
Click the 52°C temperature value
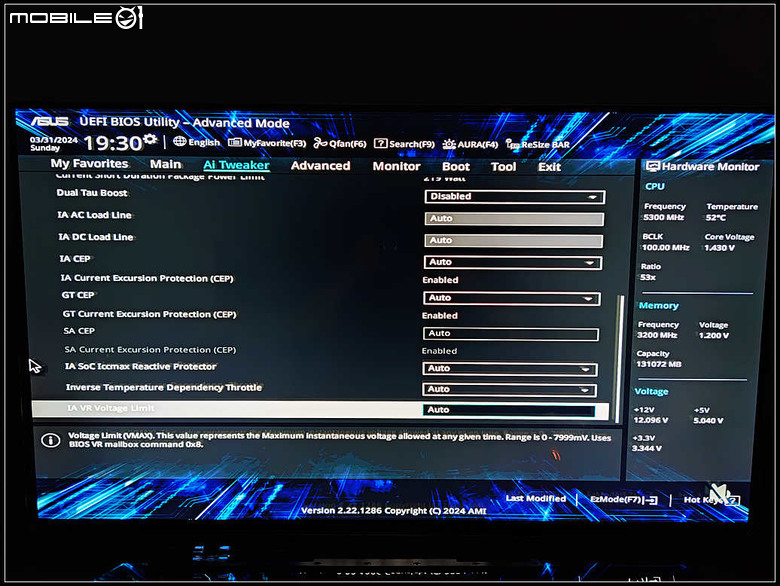[x=716, y=218]
